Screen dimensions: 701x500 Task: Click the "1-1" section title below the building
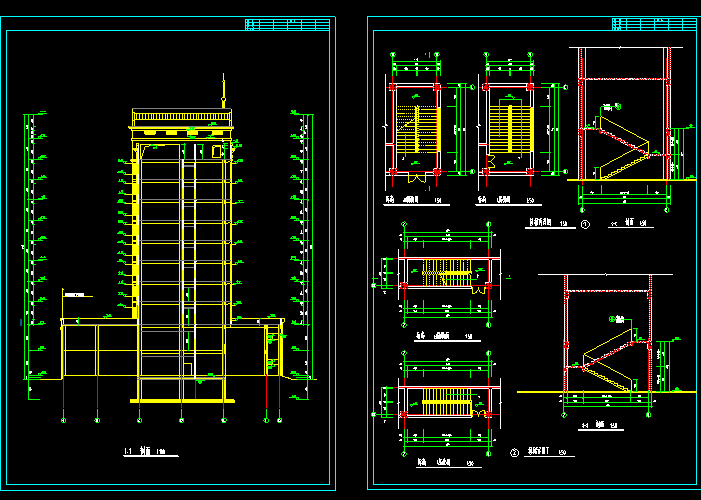pyautogui.click(x=151, y=452)
